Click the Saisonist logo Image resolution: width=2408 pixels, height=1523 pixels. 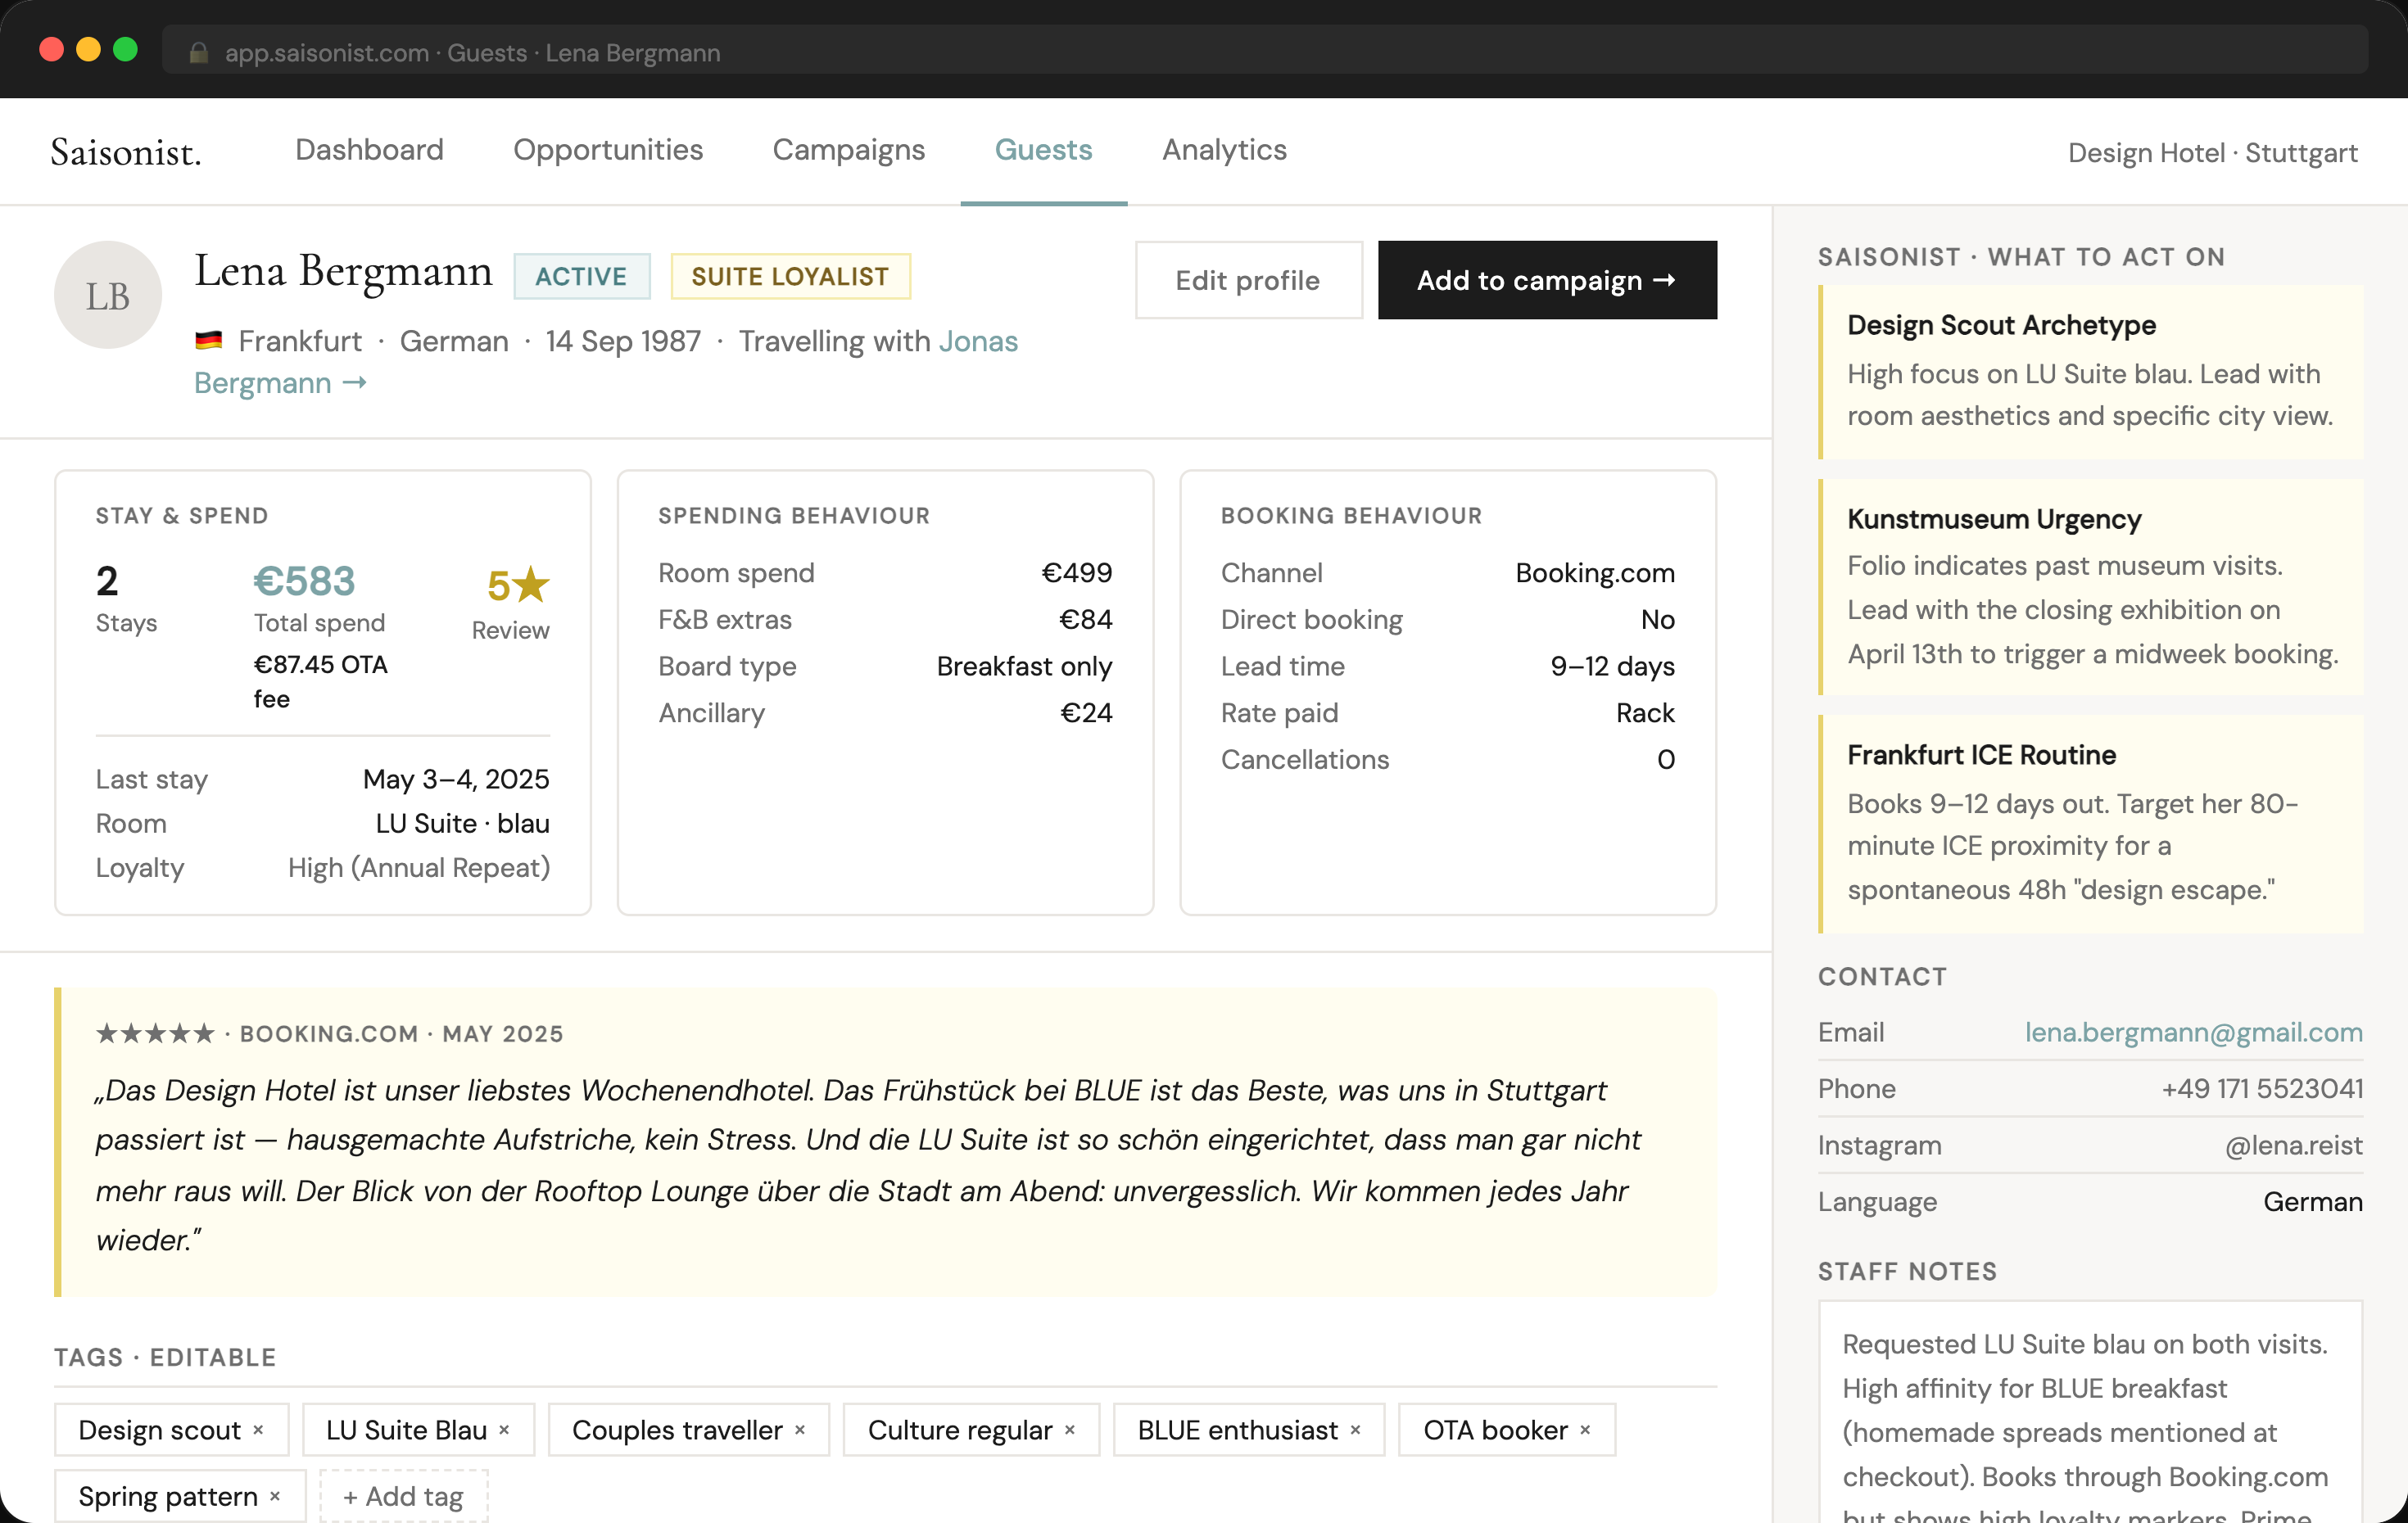click(x=126, y=152)
